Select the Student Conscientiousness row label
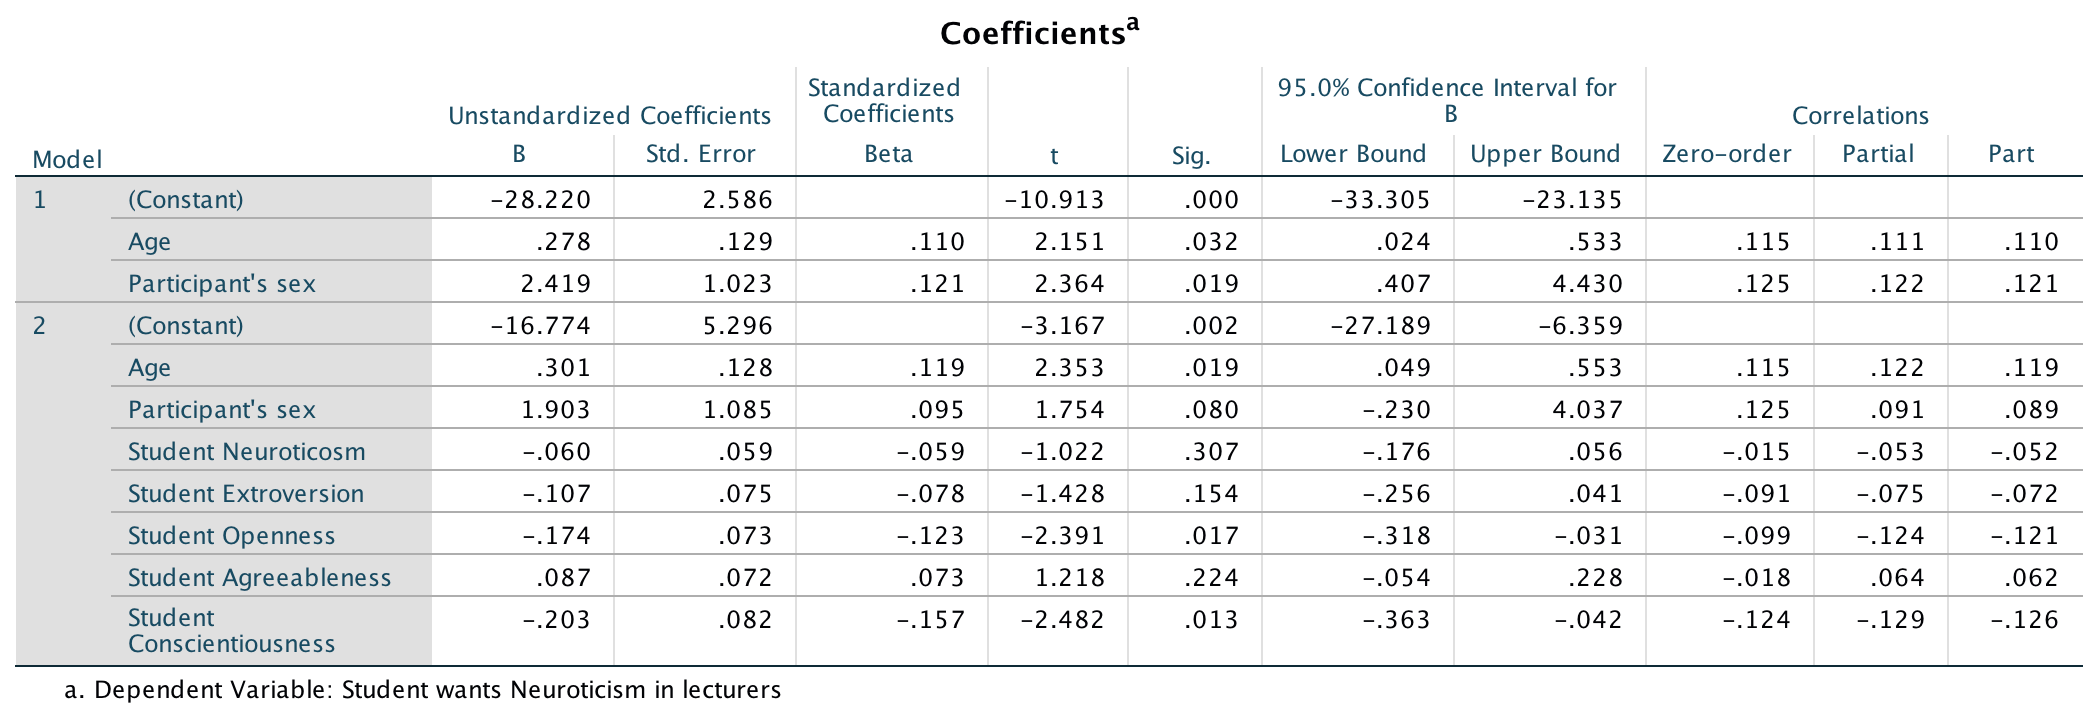 tap(231, 631)
